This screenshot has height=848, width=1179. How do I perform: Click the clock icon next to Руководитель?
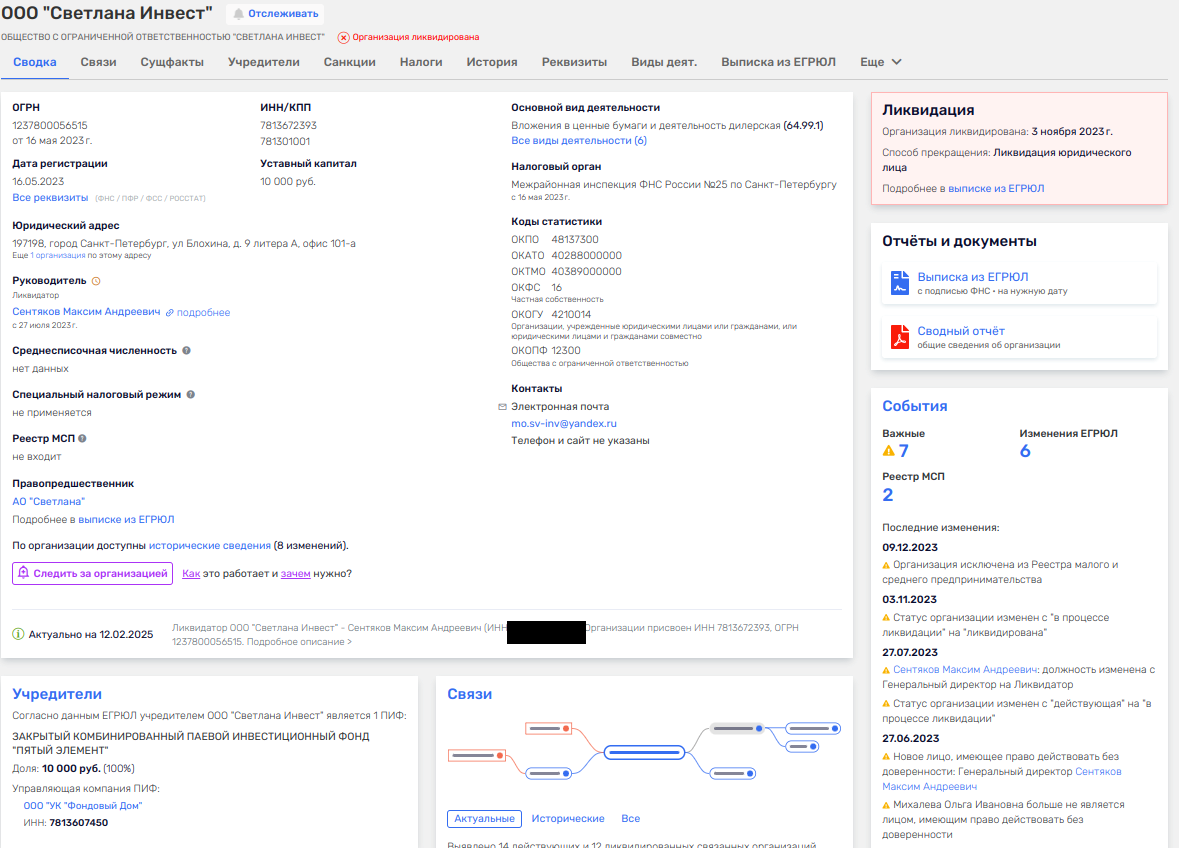pos(95,281)
